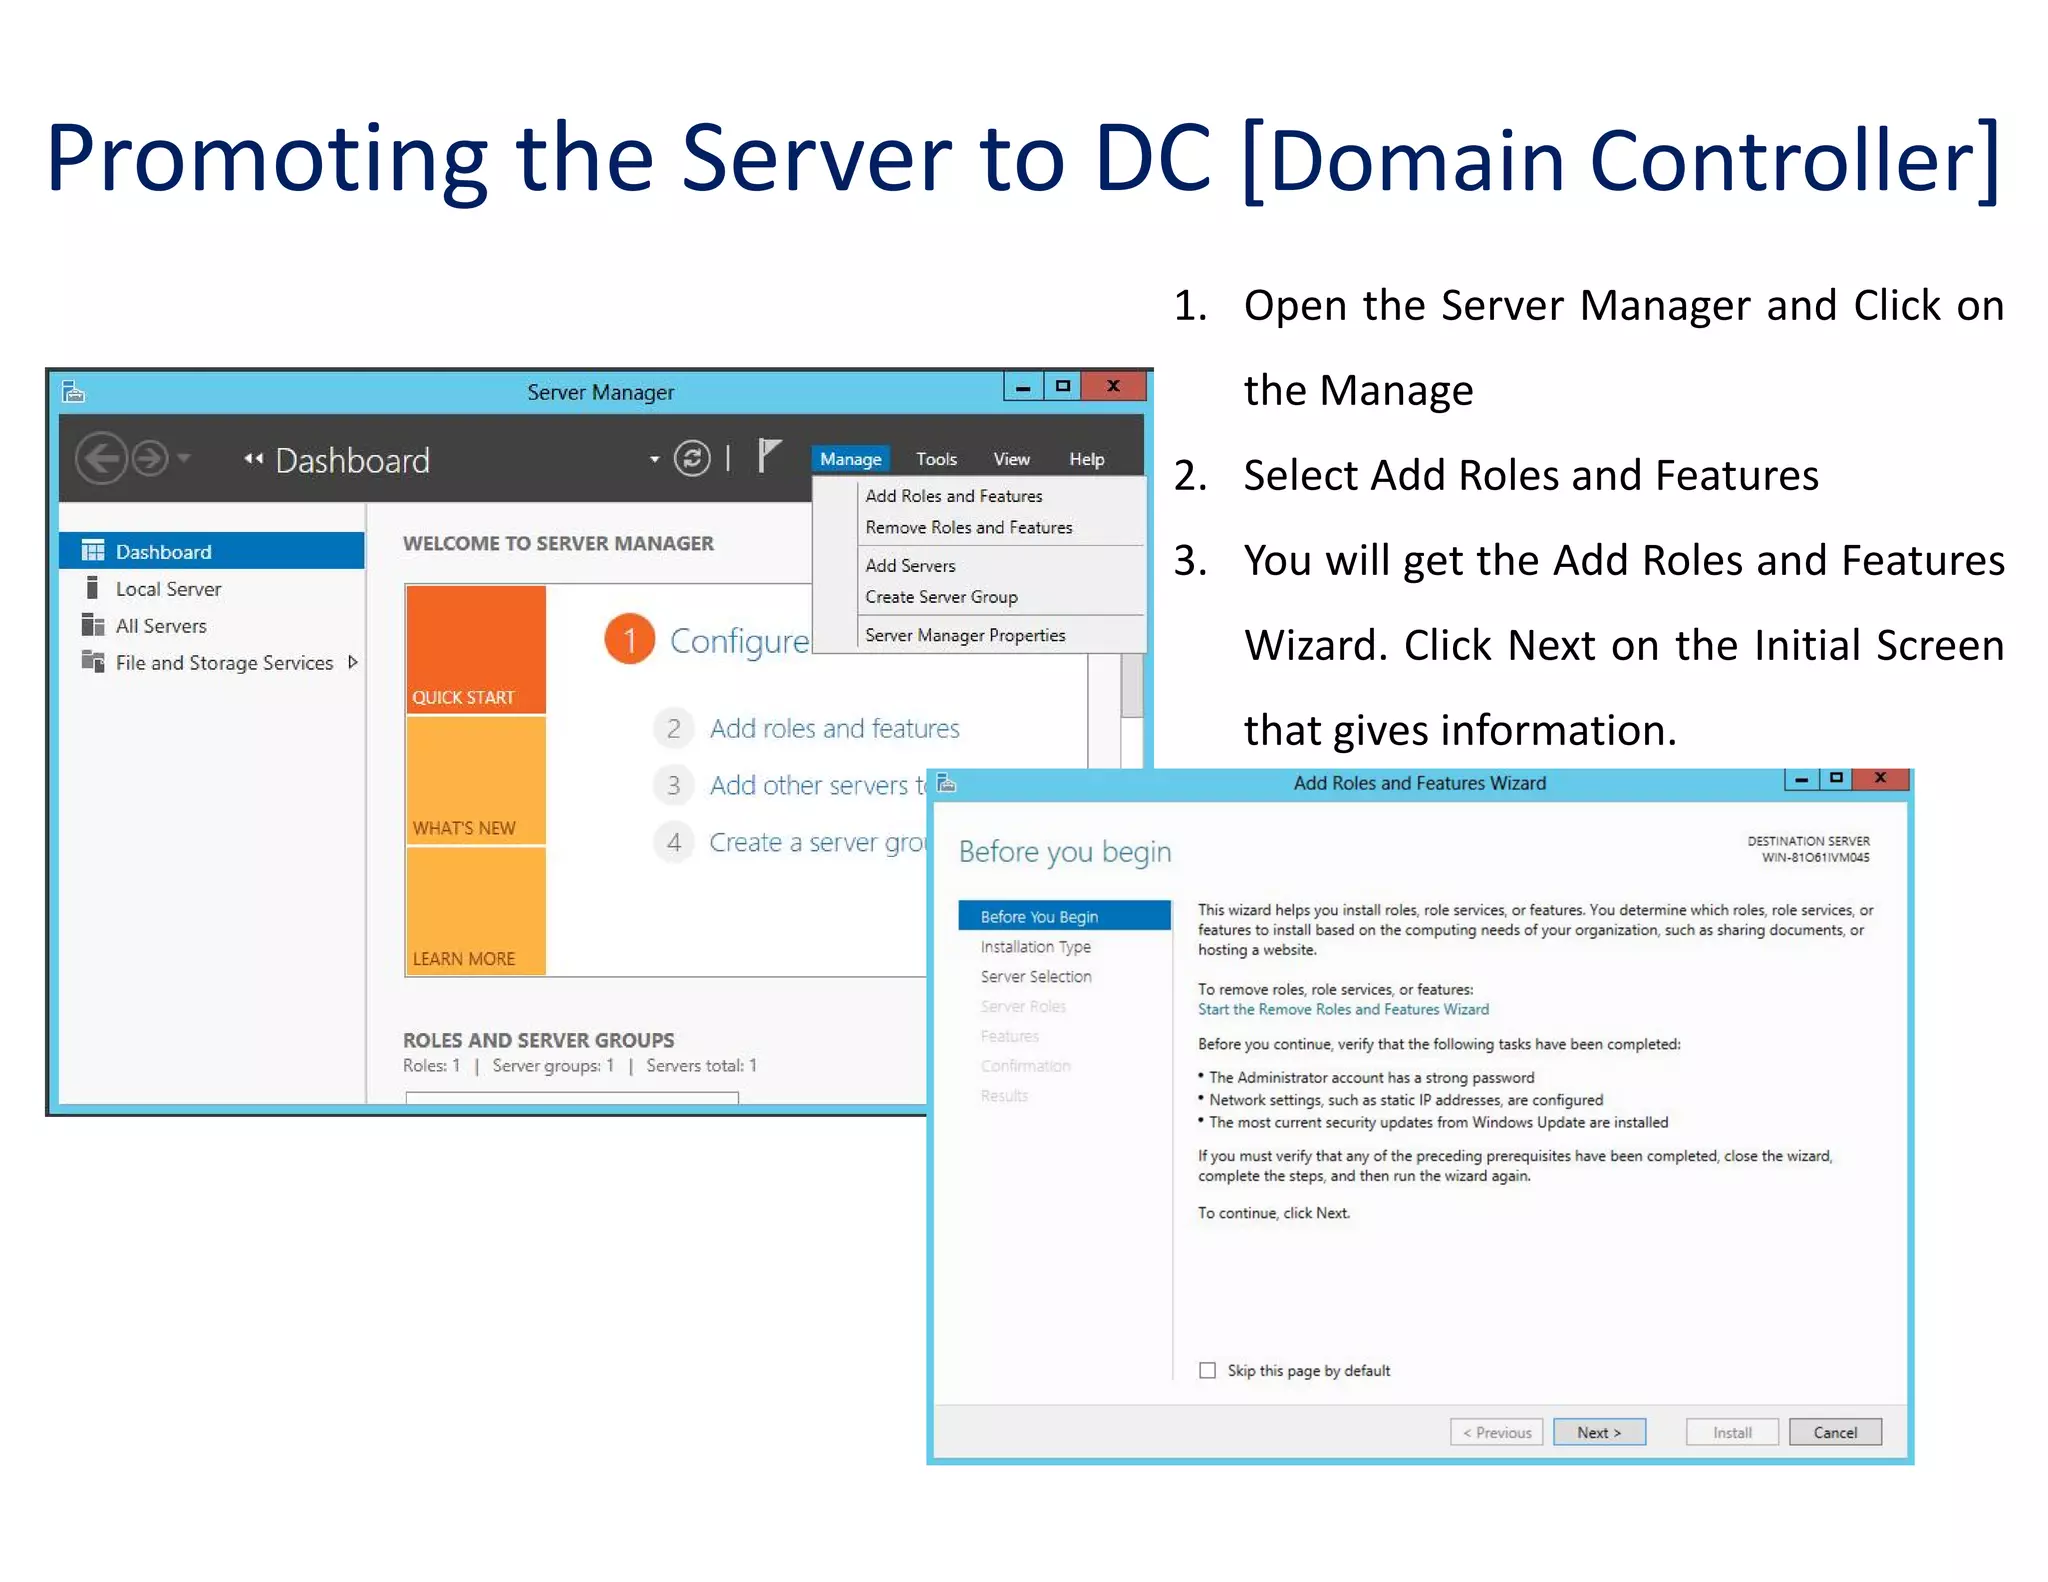The image size is (2048, 1582).
Task: Click the Server Manager vertical scrollbar thumb
Action: (1131, 685)
